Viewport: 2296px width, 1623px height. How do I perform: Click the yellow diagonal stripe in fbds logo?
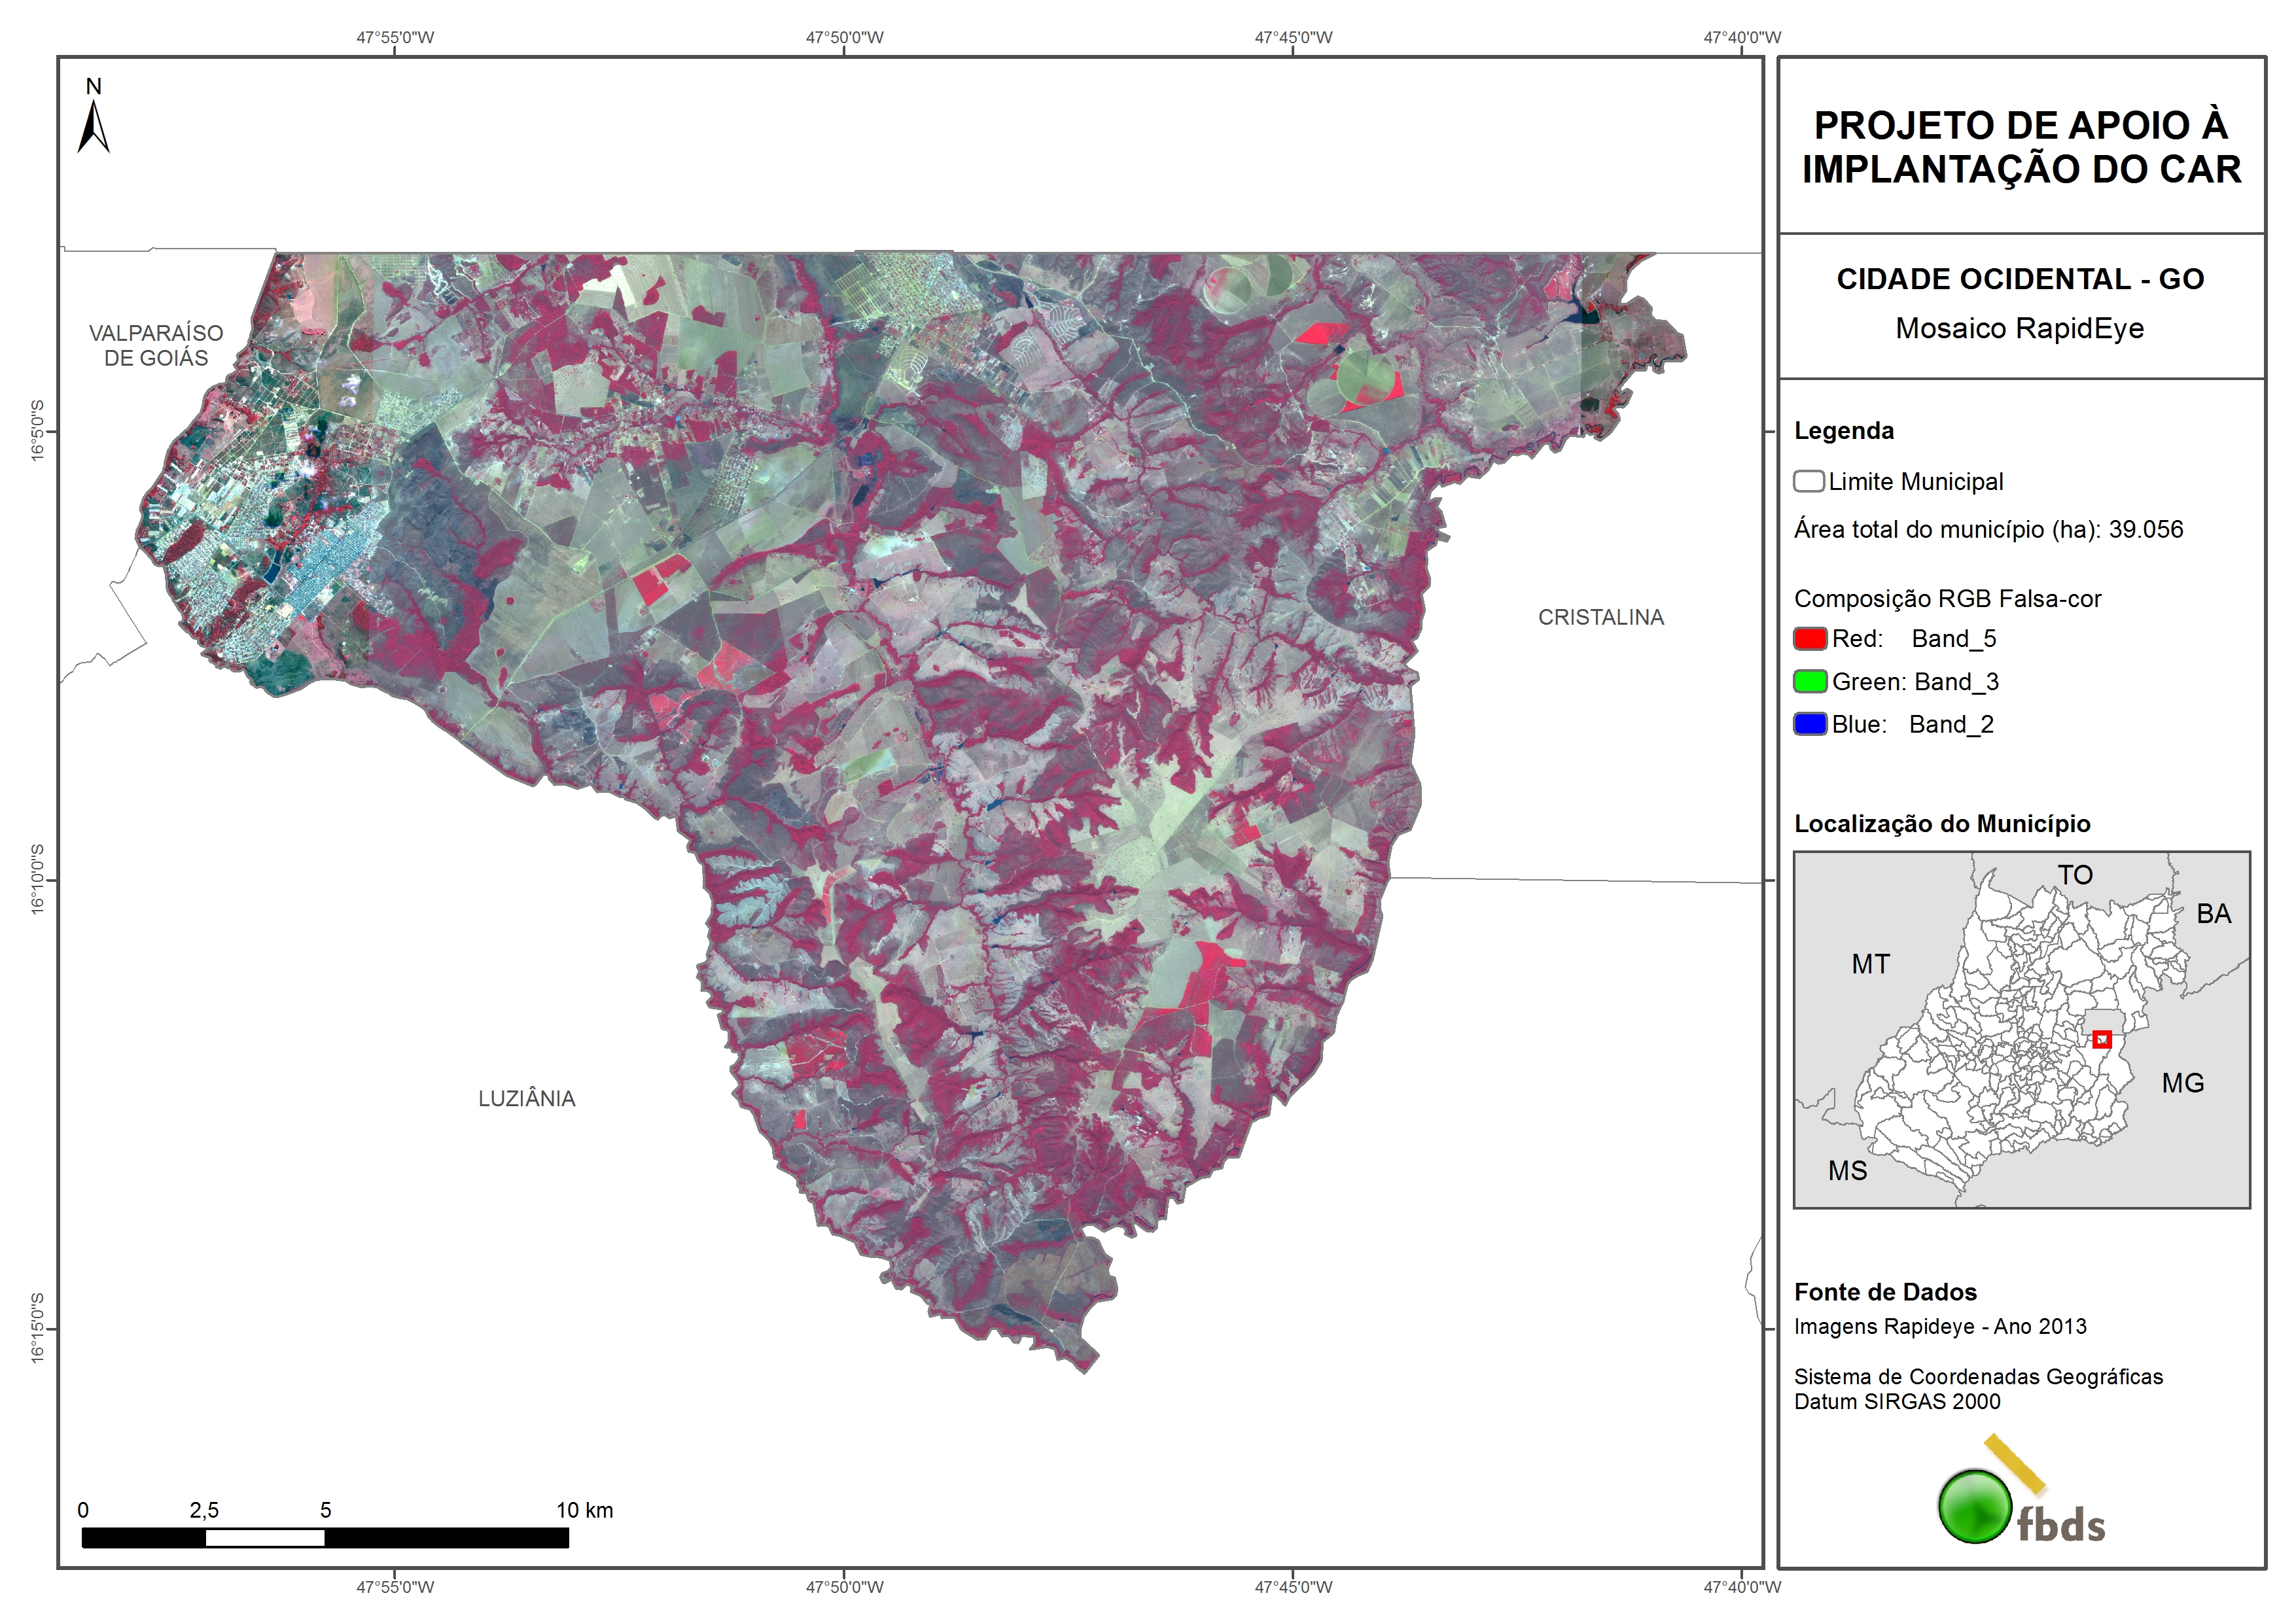coord(2014,1464)
